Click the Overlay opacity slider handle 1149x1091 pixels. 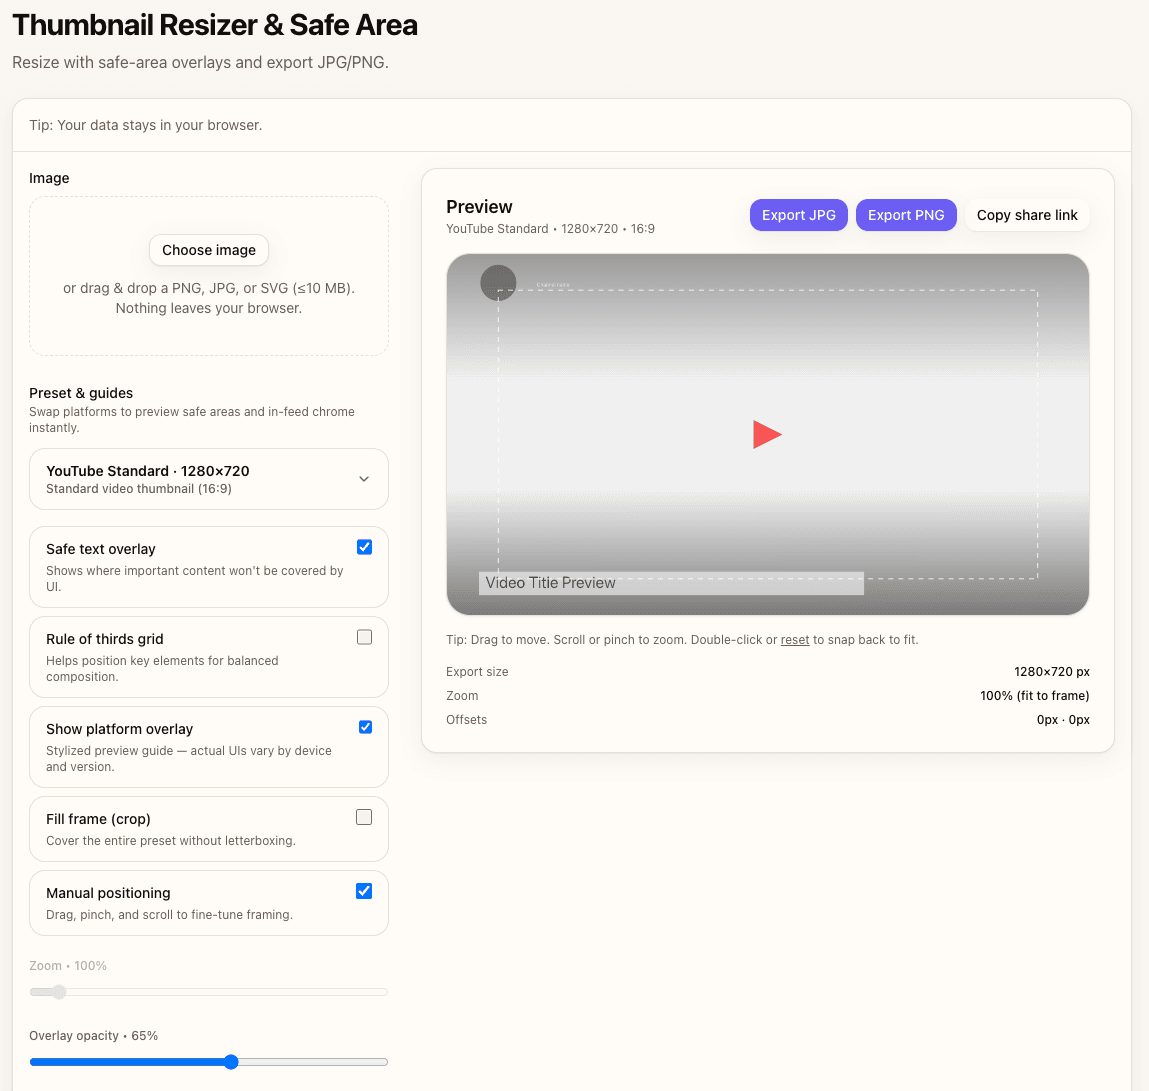pyautogui.click(x=231, y=1062)
